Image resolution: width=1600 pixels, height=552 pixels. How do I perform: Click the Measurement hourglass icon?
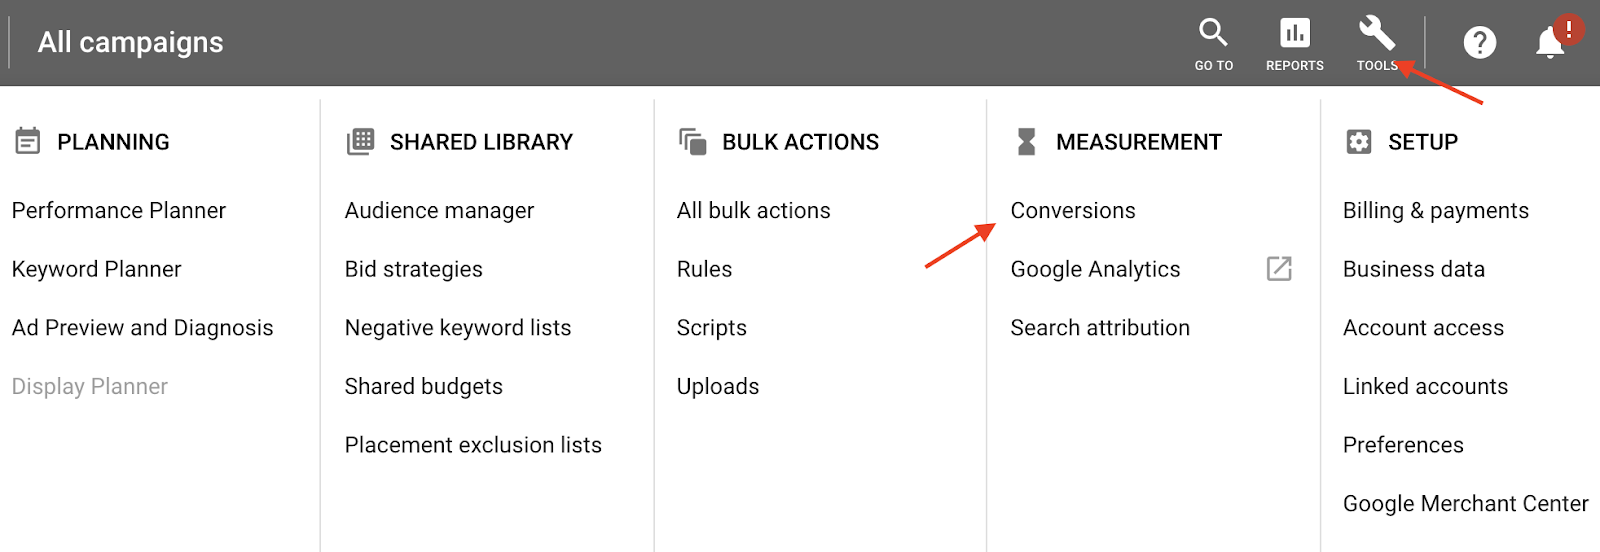click(1026, 141)
